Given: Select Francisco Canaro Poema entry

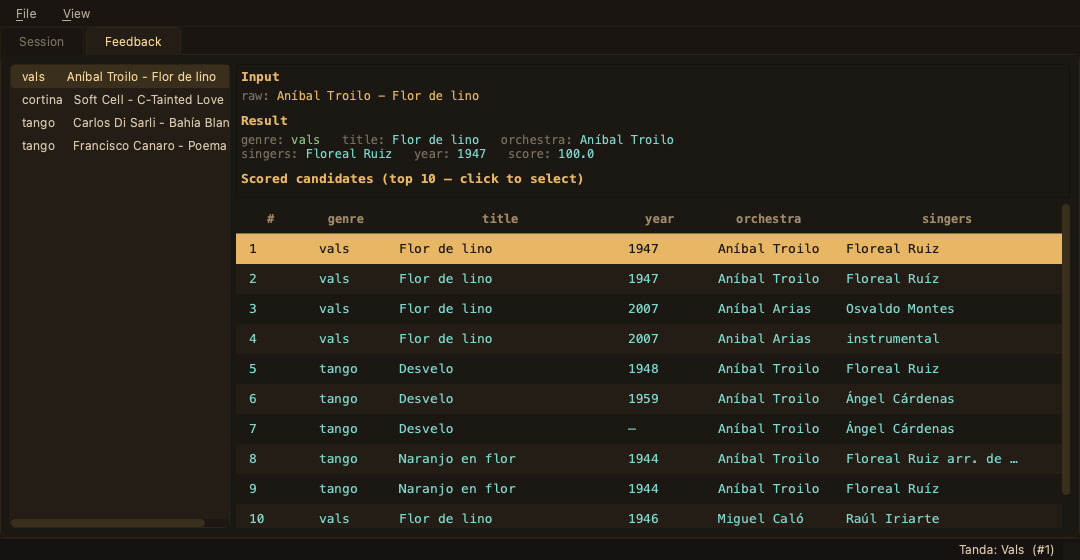Looking at the screenshot, I should point(120,146).
